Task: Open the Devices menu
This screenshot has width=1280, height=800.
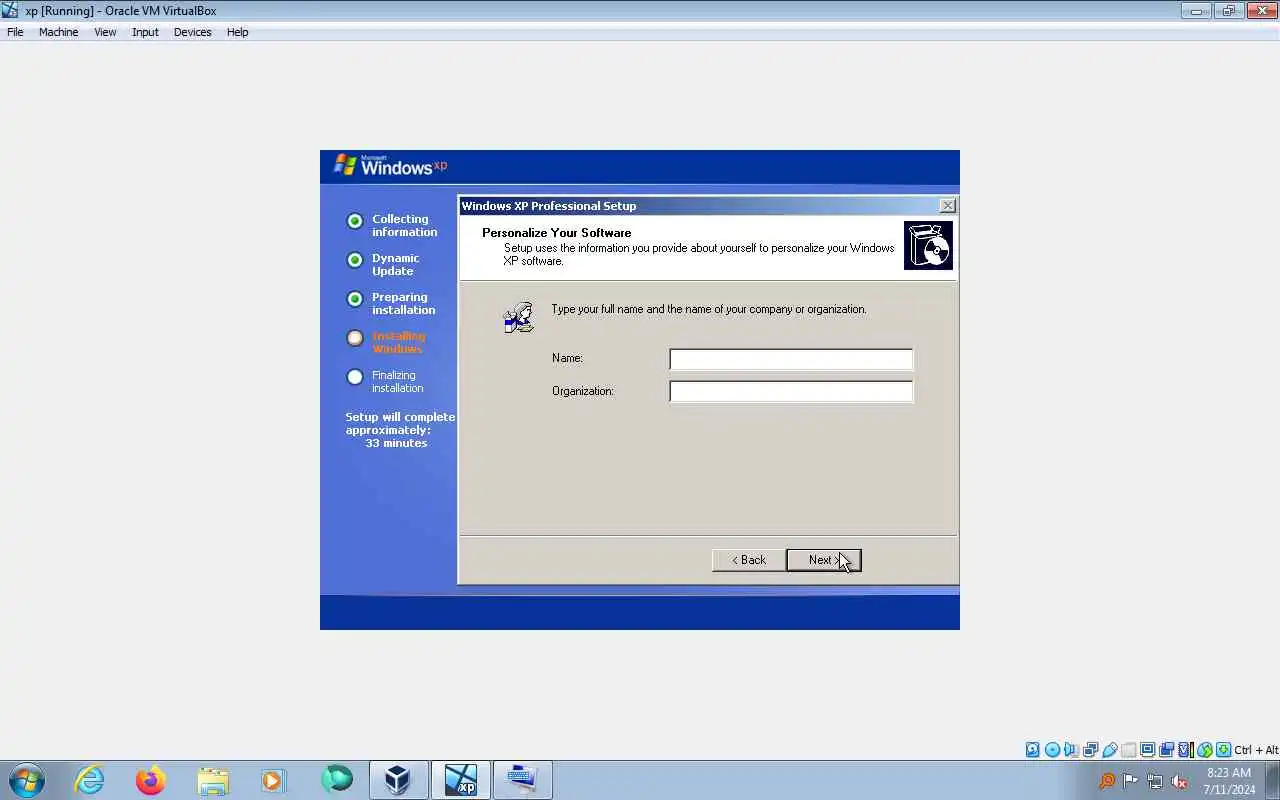Action: coord(192,32)
